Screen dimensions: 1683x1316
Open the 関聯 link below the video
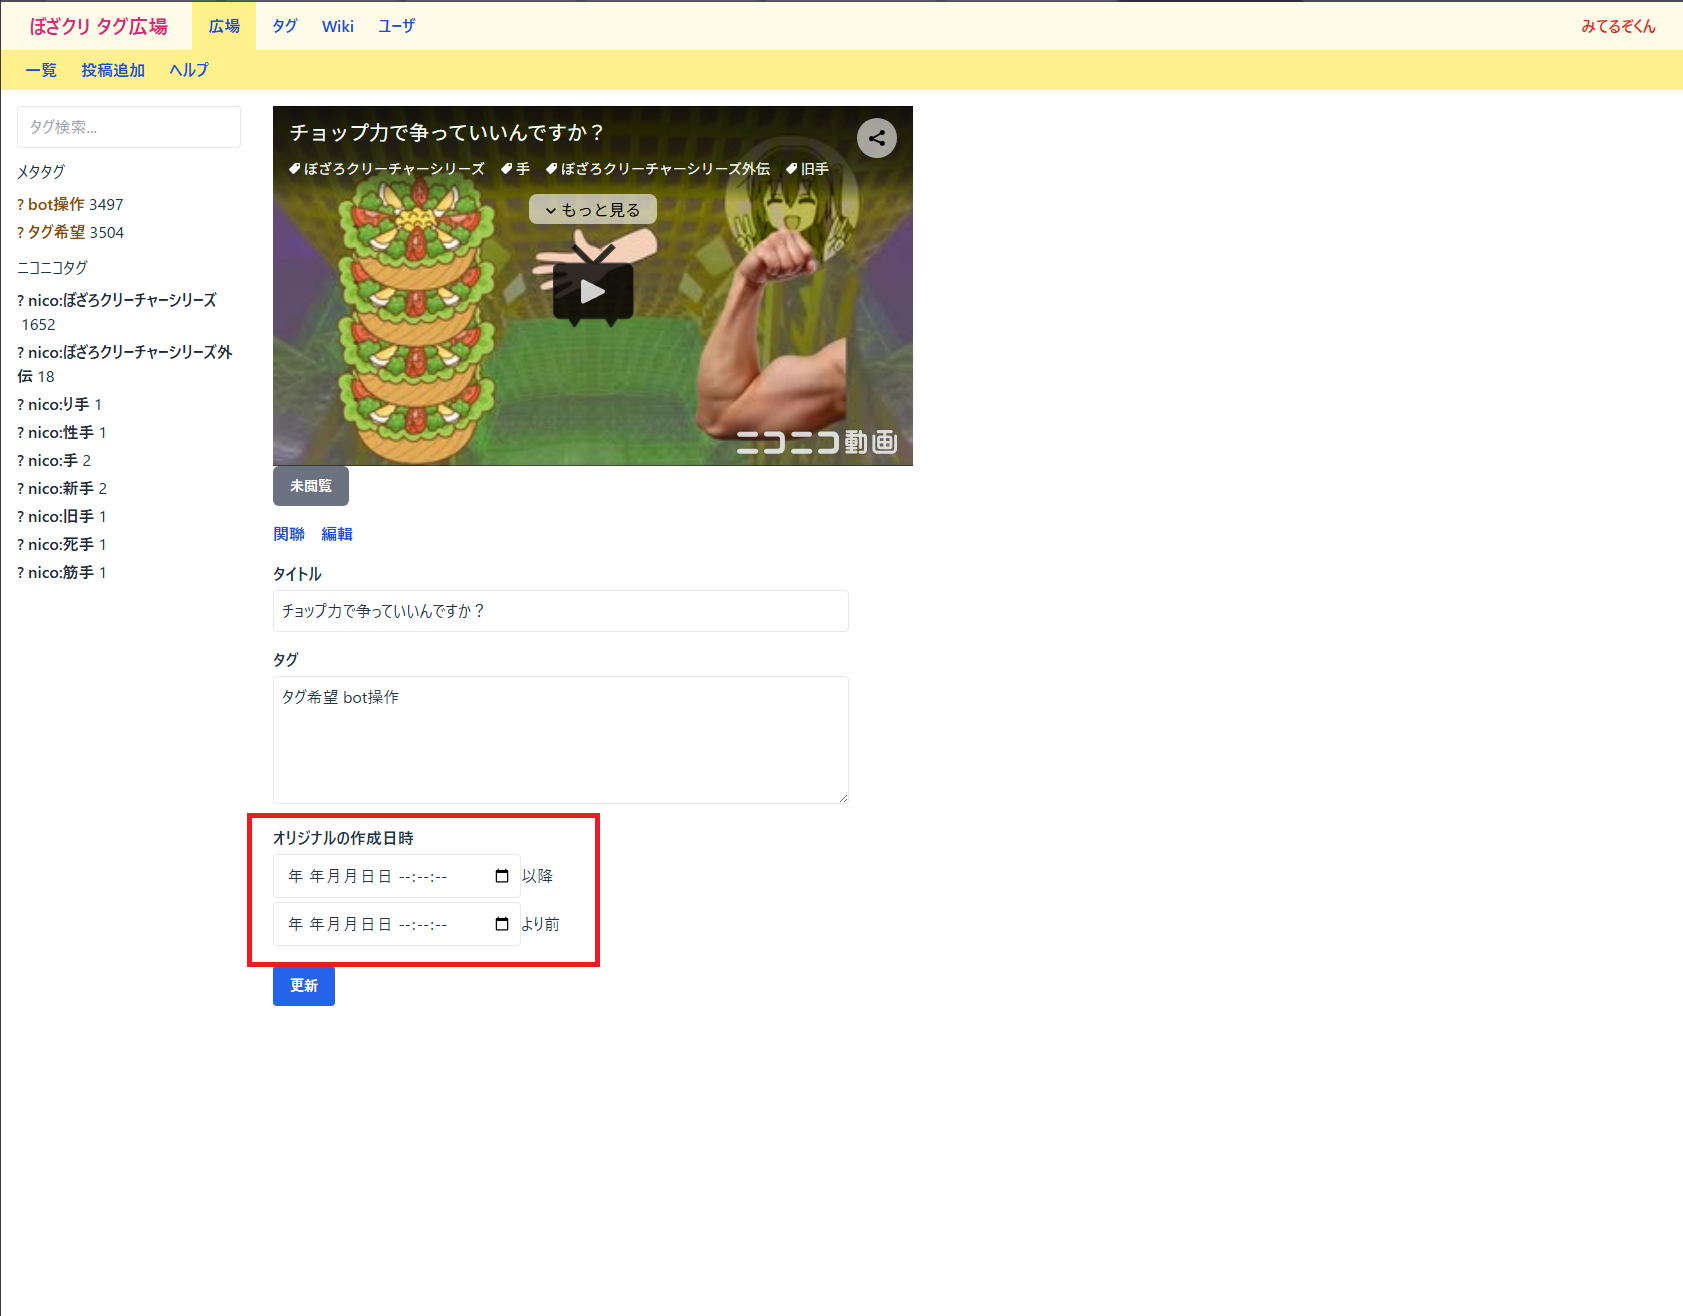[x=289, y=534]
